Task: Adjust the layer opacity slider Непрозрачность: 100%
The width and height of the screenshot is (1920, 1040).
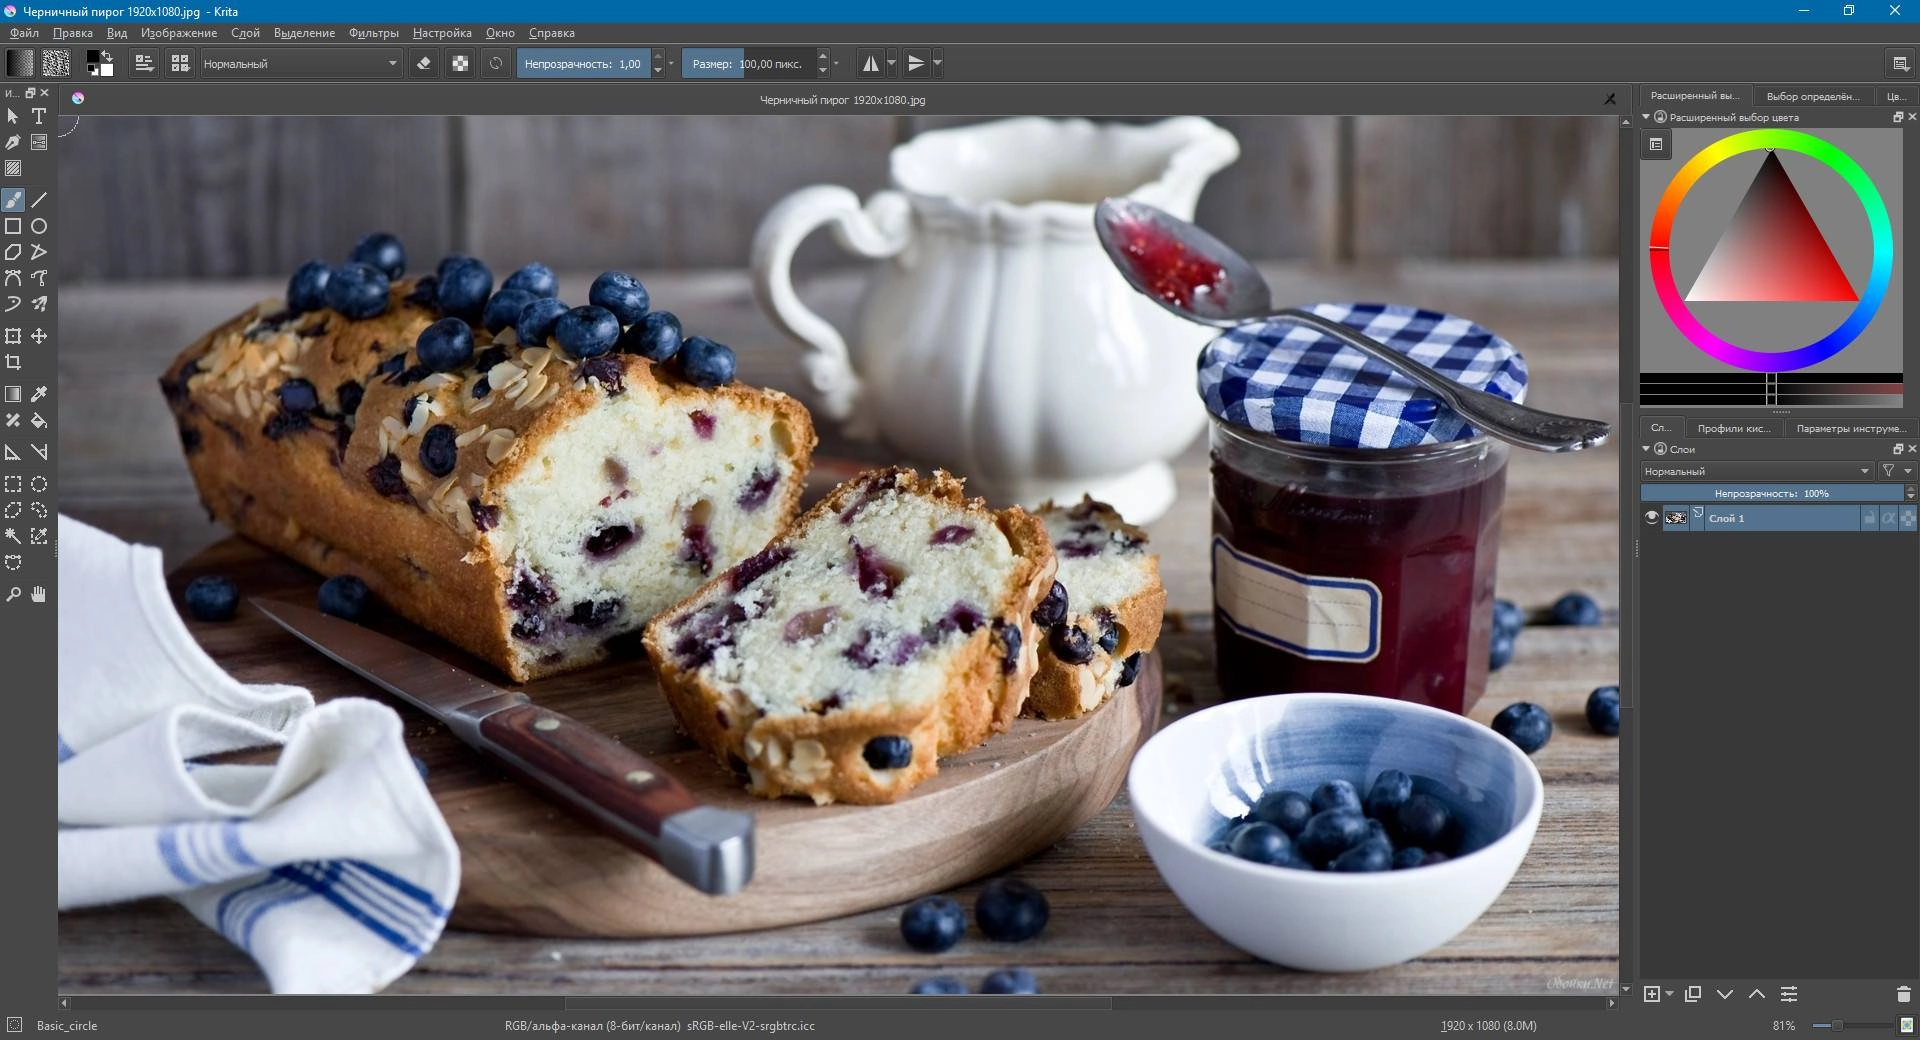Action: [1771, 493]
